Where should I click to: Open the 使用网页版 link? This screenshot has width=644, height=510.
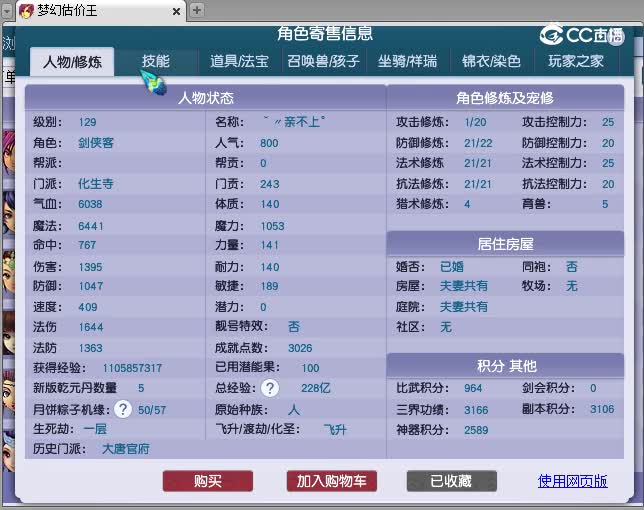[573, 481]
